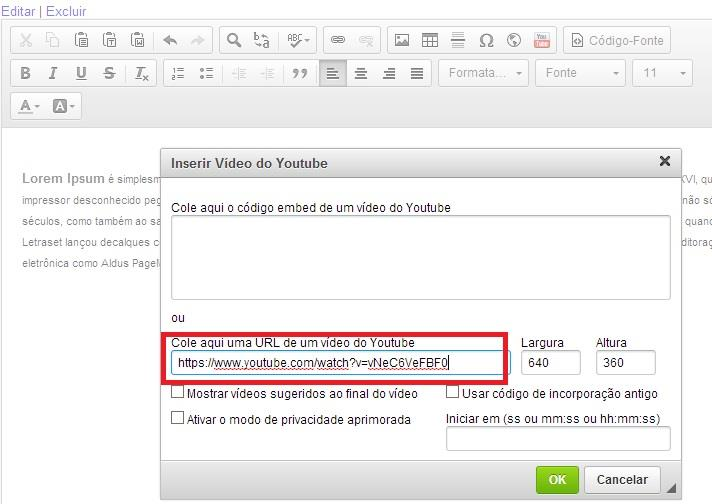The image size is (712, 504).
Task: Check Ativar o modo de privacidade aprimorada
Action: click(178, 418)
